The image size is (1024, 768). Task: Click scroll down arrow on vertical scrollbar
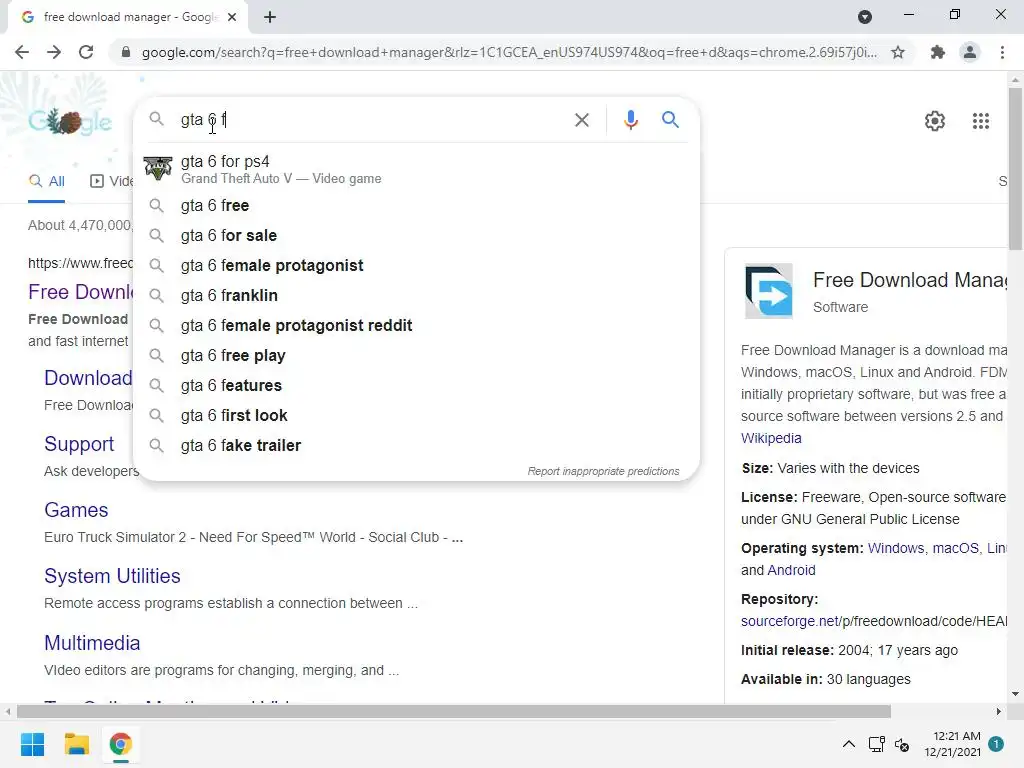(x=1015, y=694)
